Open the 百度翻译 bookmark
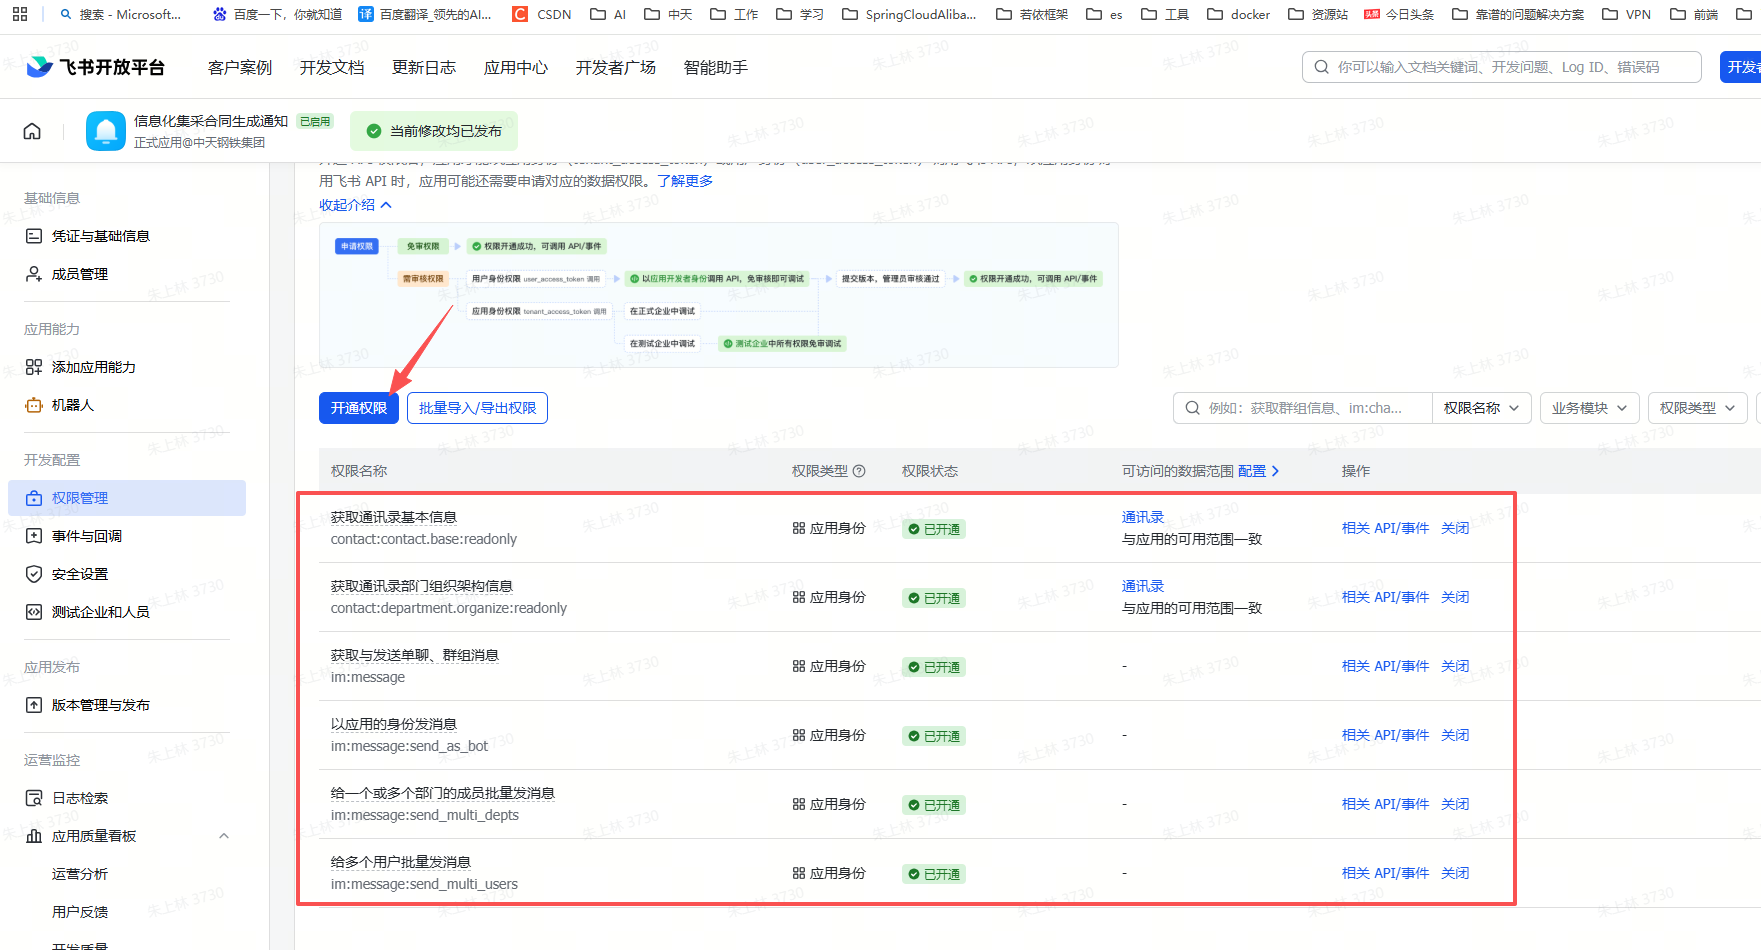This screenshot has width=1761, height=950. coord(425,14)
